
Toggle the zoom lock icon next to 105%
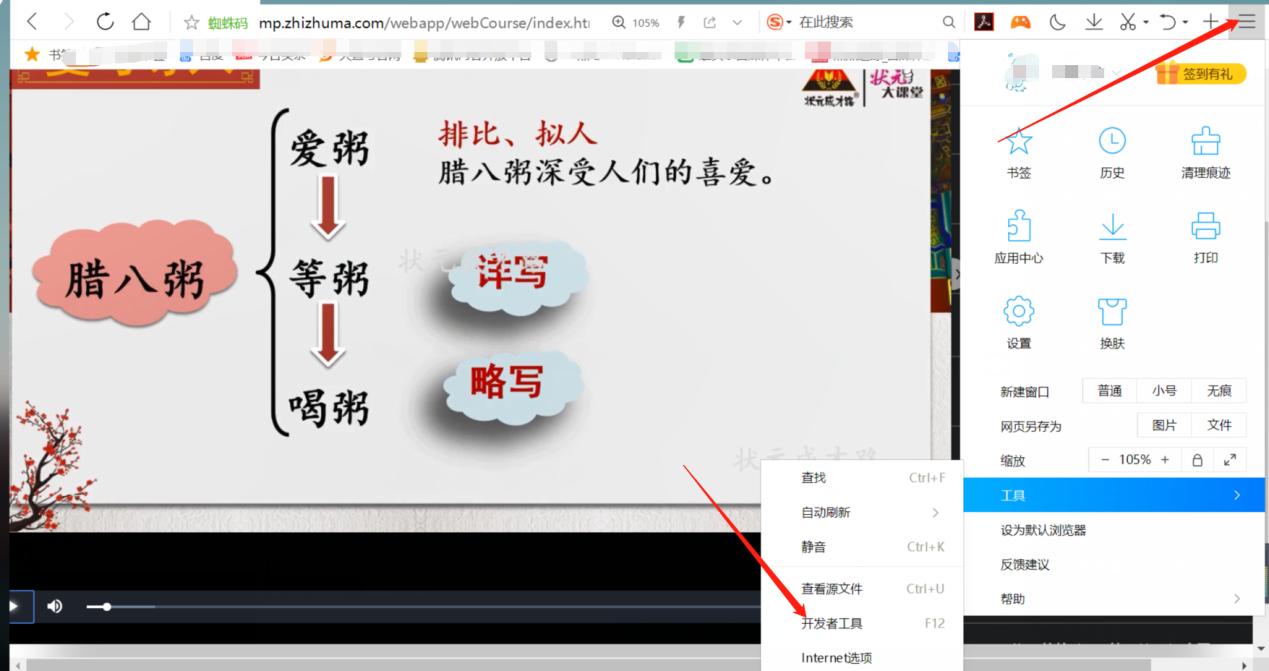(x=1197, y=459)
